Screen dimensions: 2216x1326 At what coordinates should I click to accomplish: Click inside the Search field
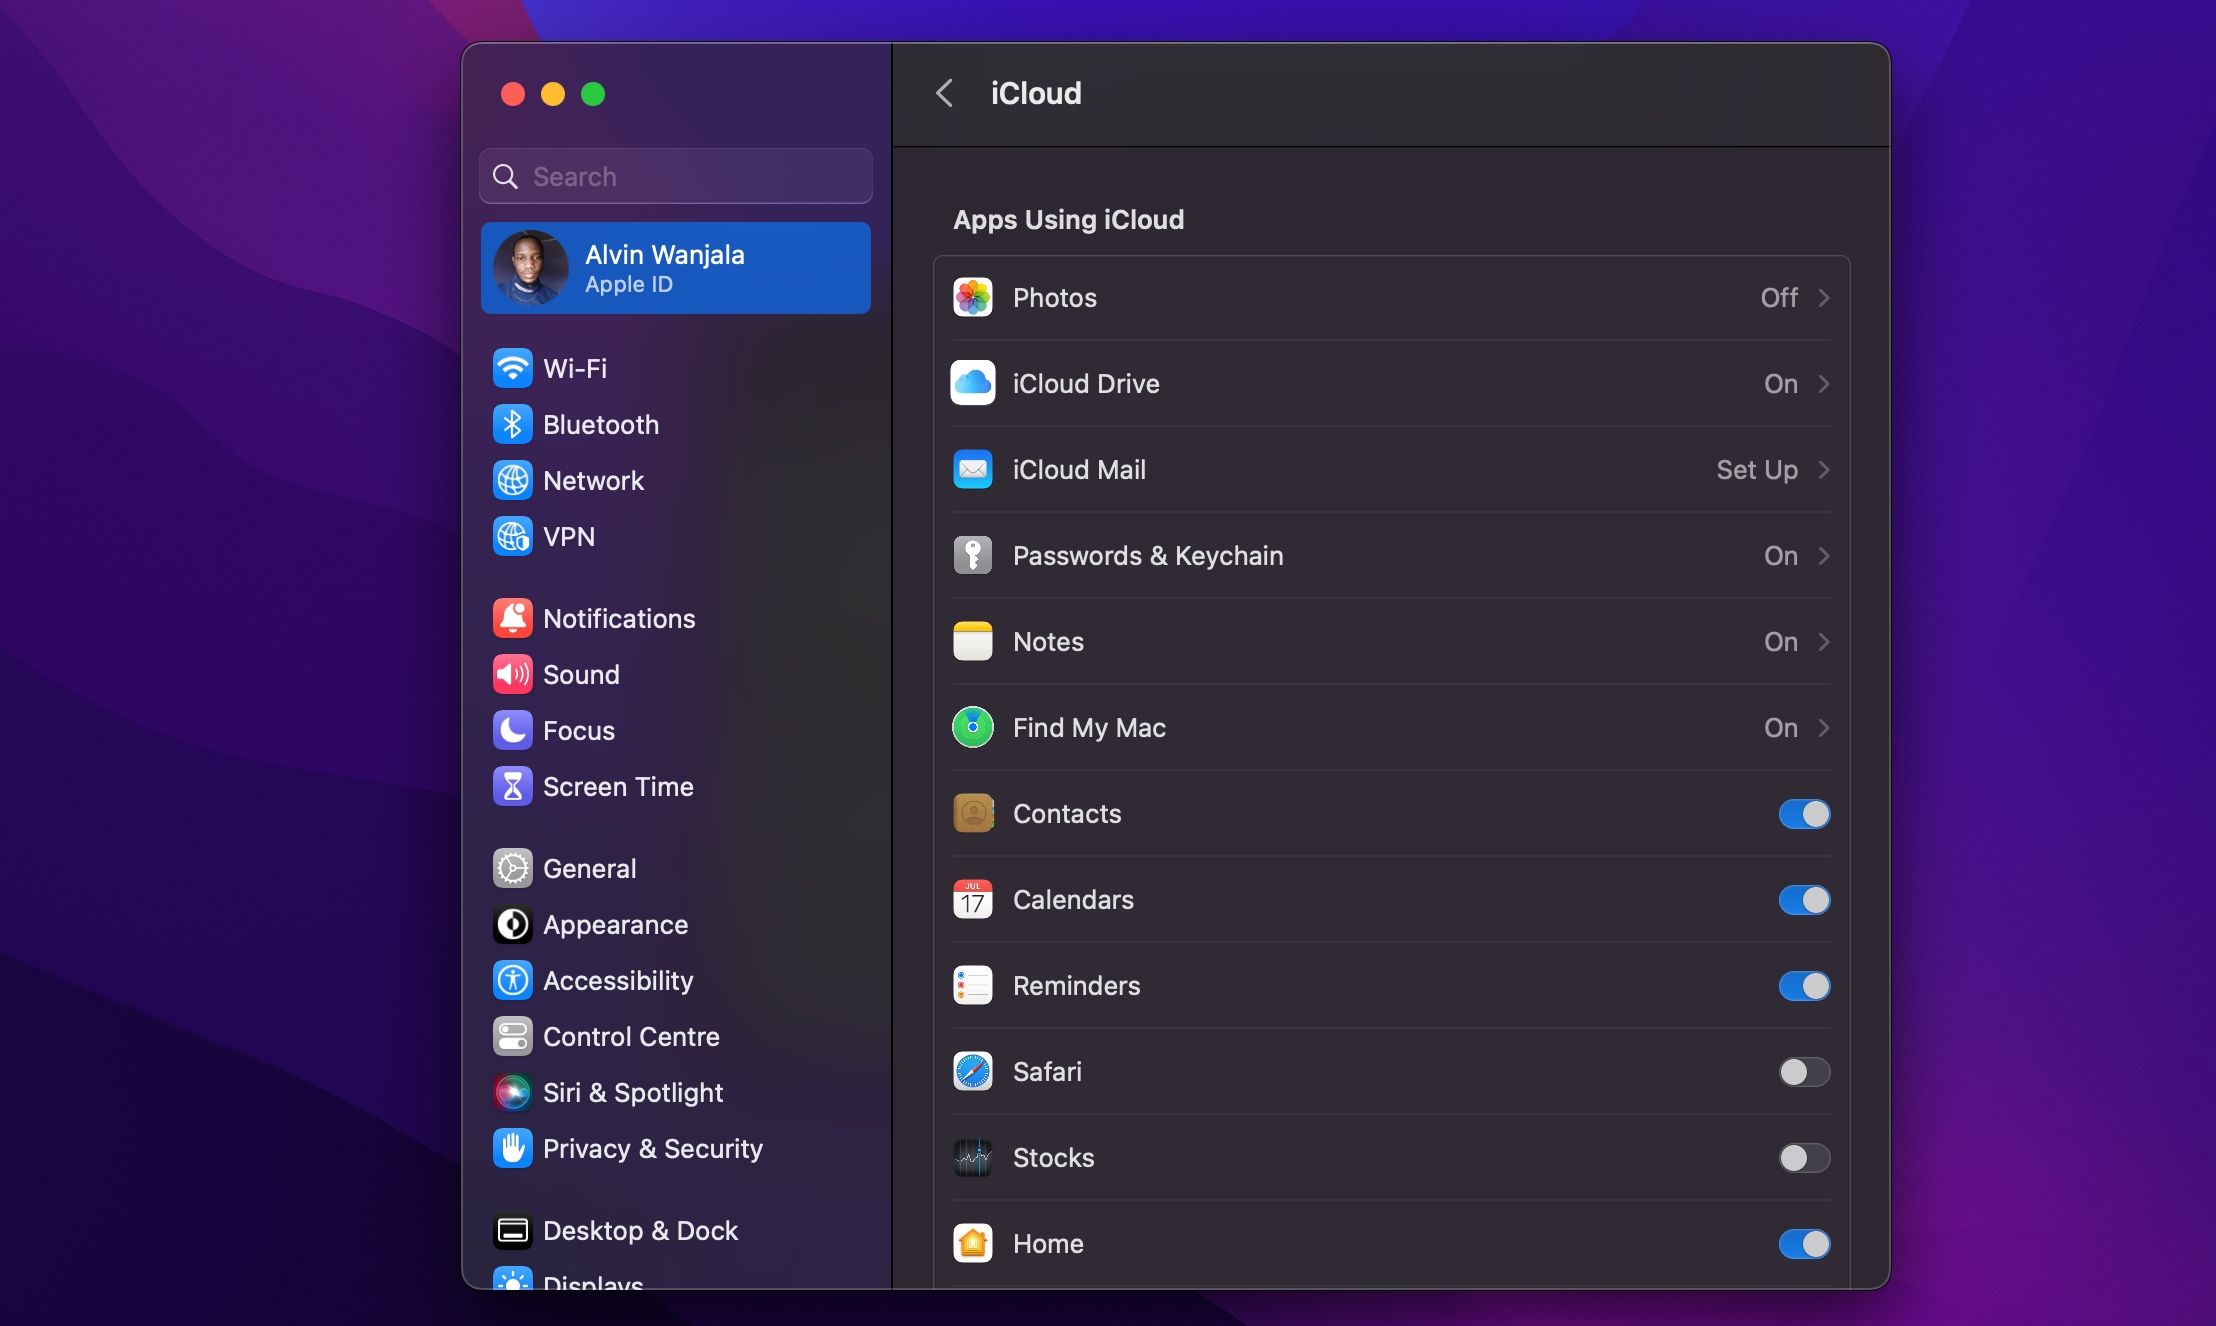[x=675, y=176]
